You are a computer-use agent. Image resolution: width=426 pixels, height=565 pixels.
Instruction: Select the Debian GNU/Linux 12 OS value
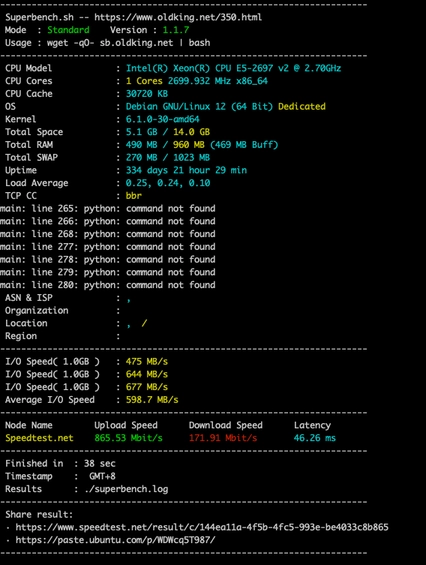coord(199,106)
